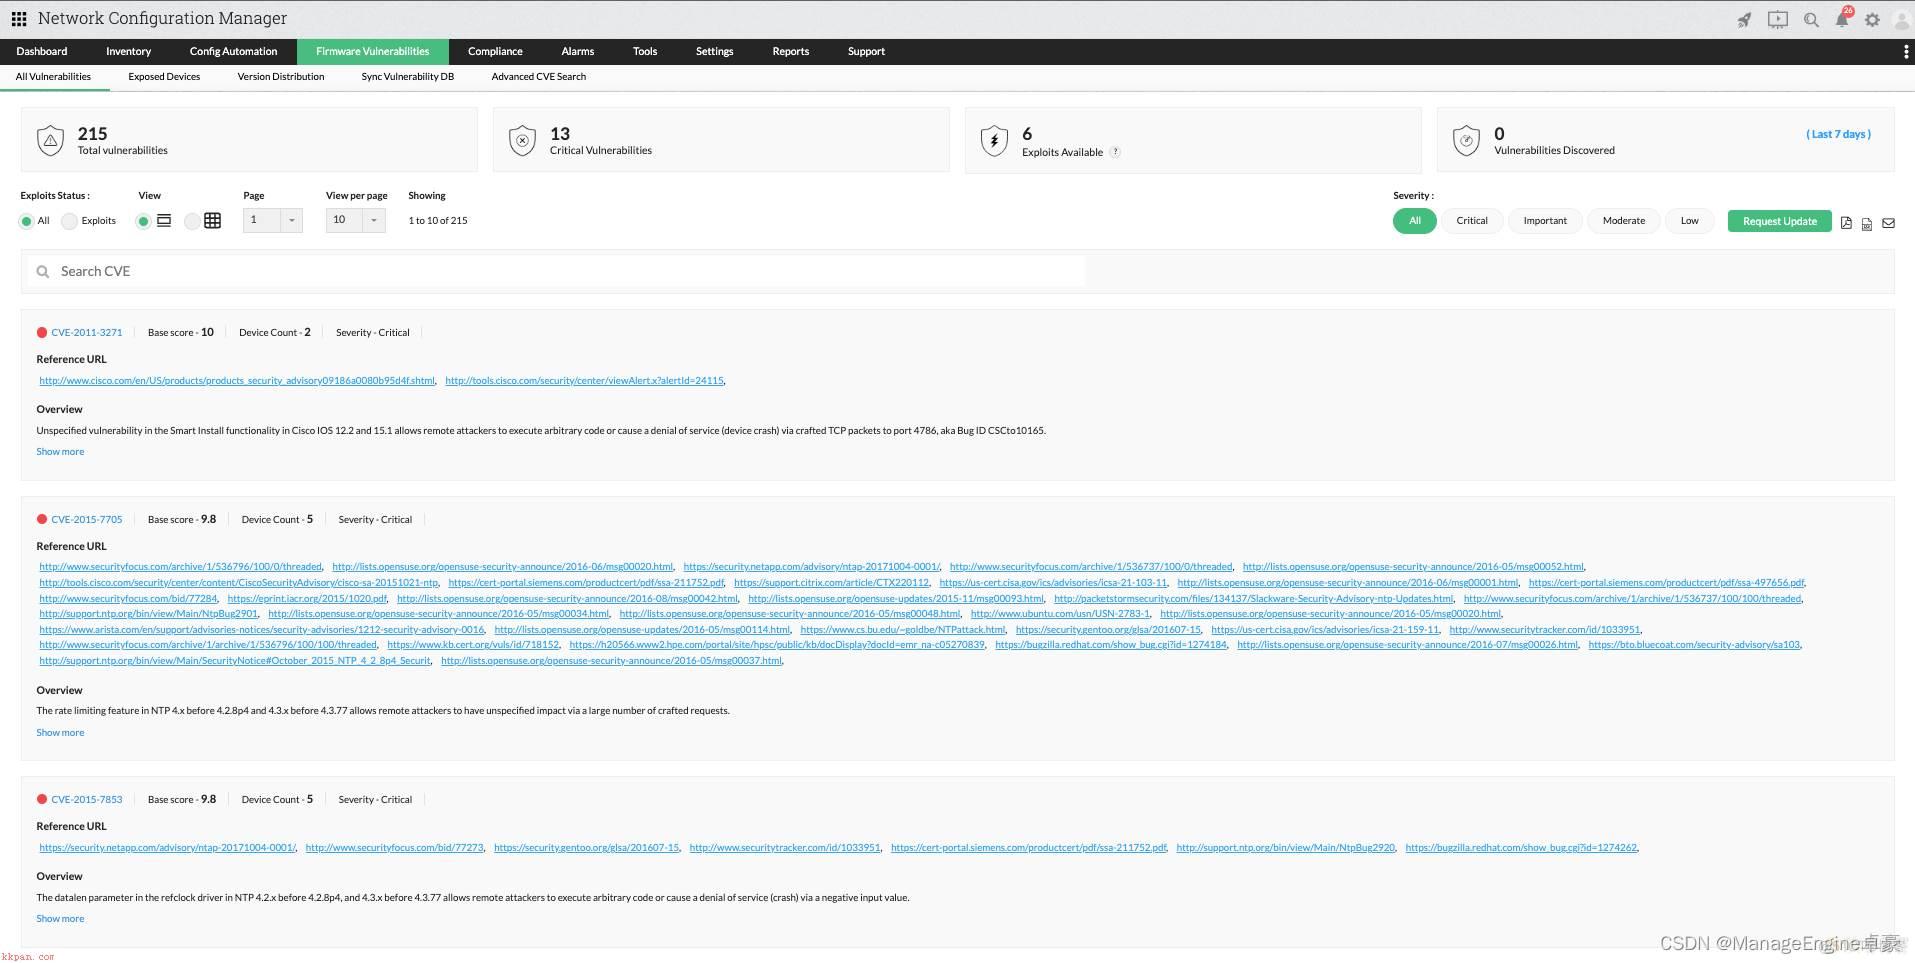Viewport: 1915px width, 963px height.
Task: Open tools.cisco.com viewAlert alertId=24115 link
Action: pos(585,381)
